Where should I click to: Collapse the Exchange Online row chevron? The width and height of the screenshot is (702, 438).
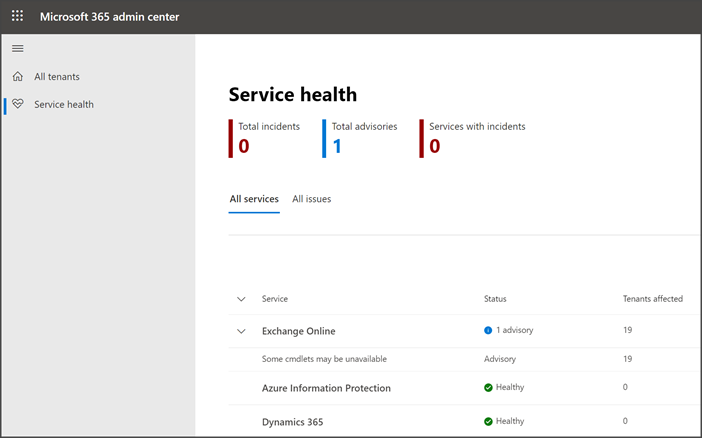[241, 331]
